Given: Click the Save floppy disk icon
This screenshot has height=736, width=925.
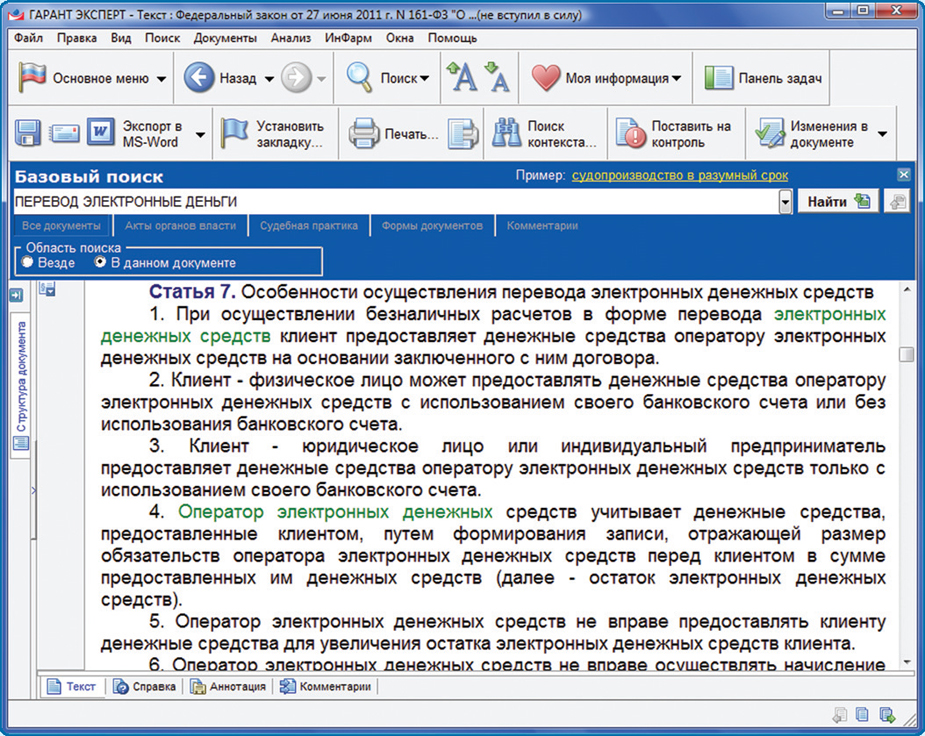Looking at the screenshot, I should pyautogui.click(x=27, y=133).
